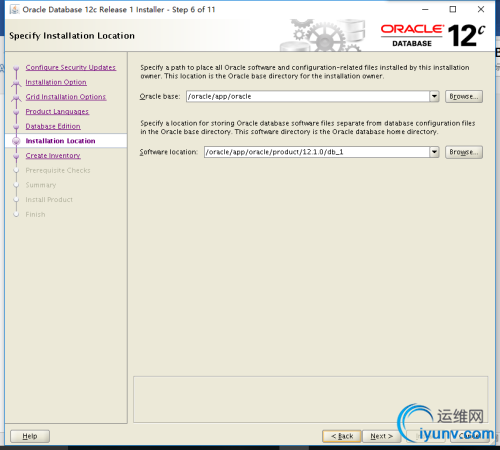This screenshot has width=500, height=450.
Task: Click the Oracle Database 12c logo
Action: 433,35
